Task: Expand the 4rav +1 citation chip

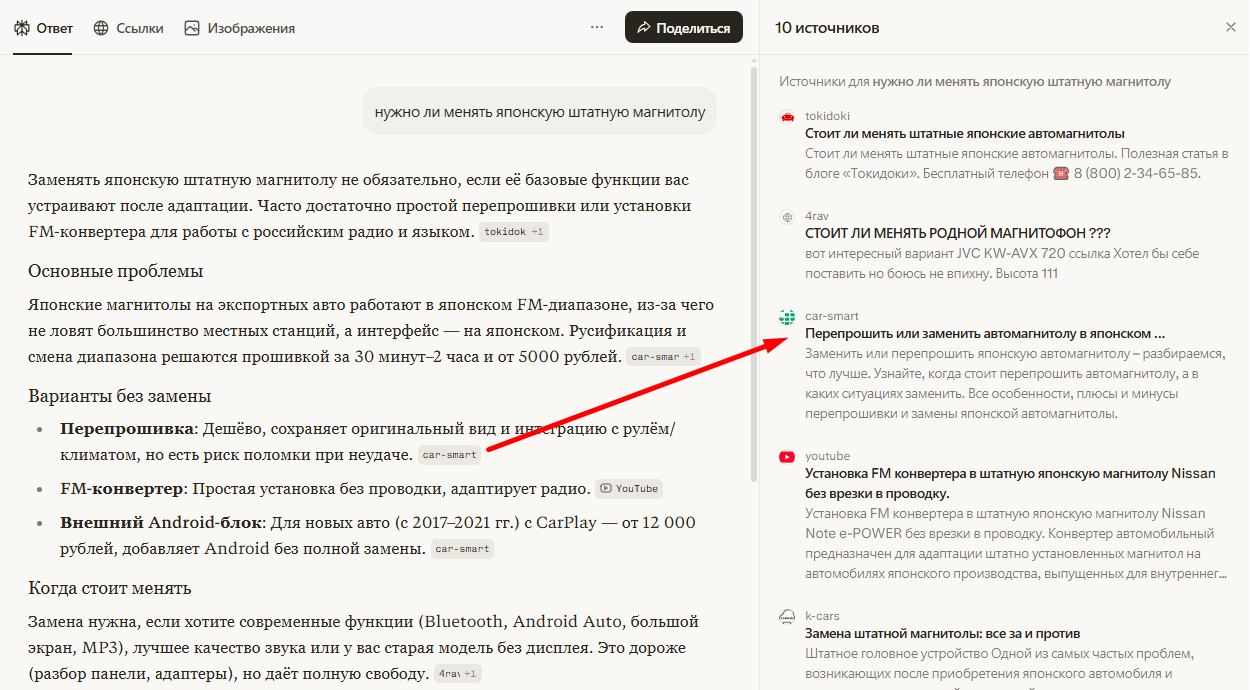Action: [456, 673]
